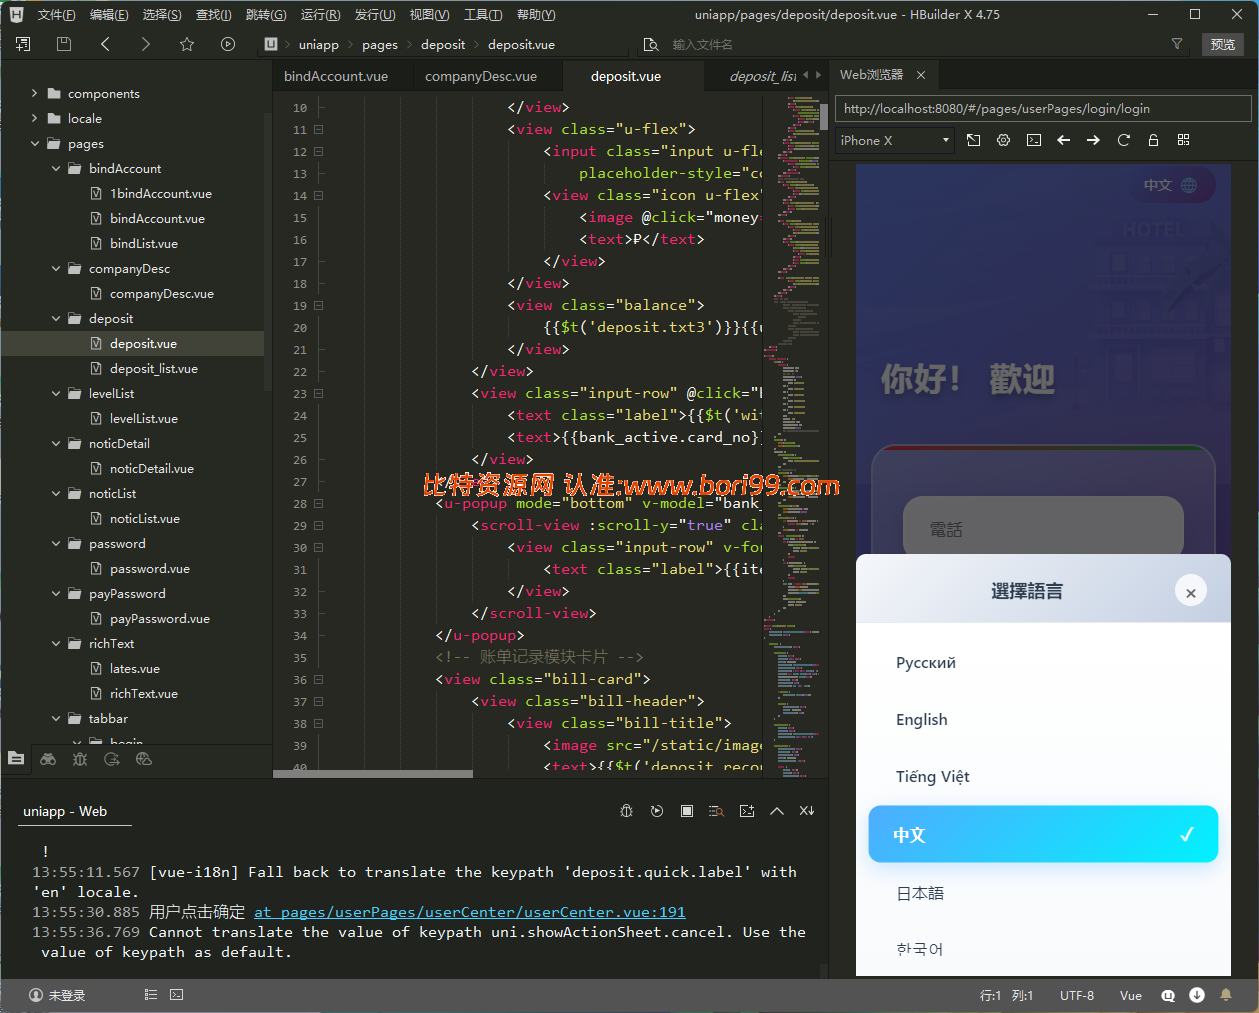The width and height of the screenshot is (1259, 1013).
Task: Stop the uniapp Web console run
Action: point(687,811)
